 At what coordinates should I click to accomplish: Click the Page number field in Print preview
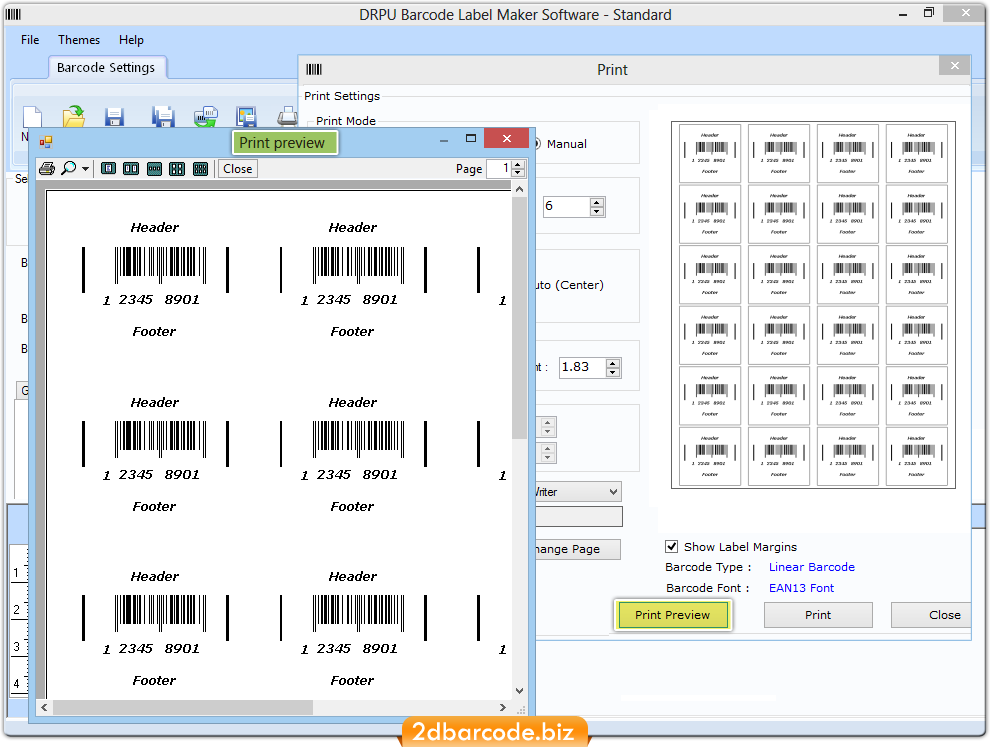(x=499, y=169)
